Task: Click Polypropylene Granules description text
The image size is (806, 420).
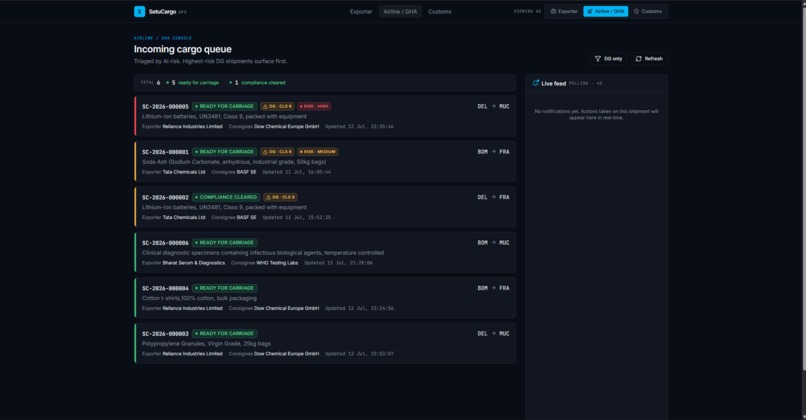Action: point(206,344)
